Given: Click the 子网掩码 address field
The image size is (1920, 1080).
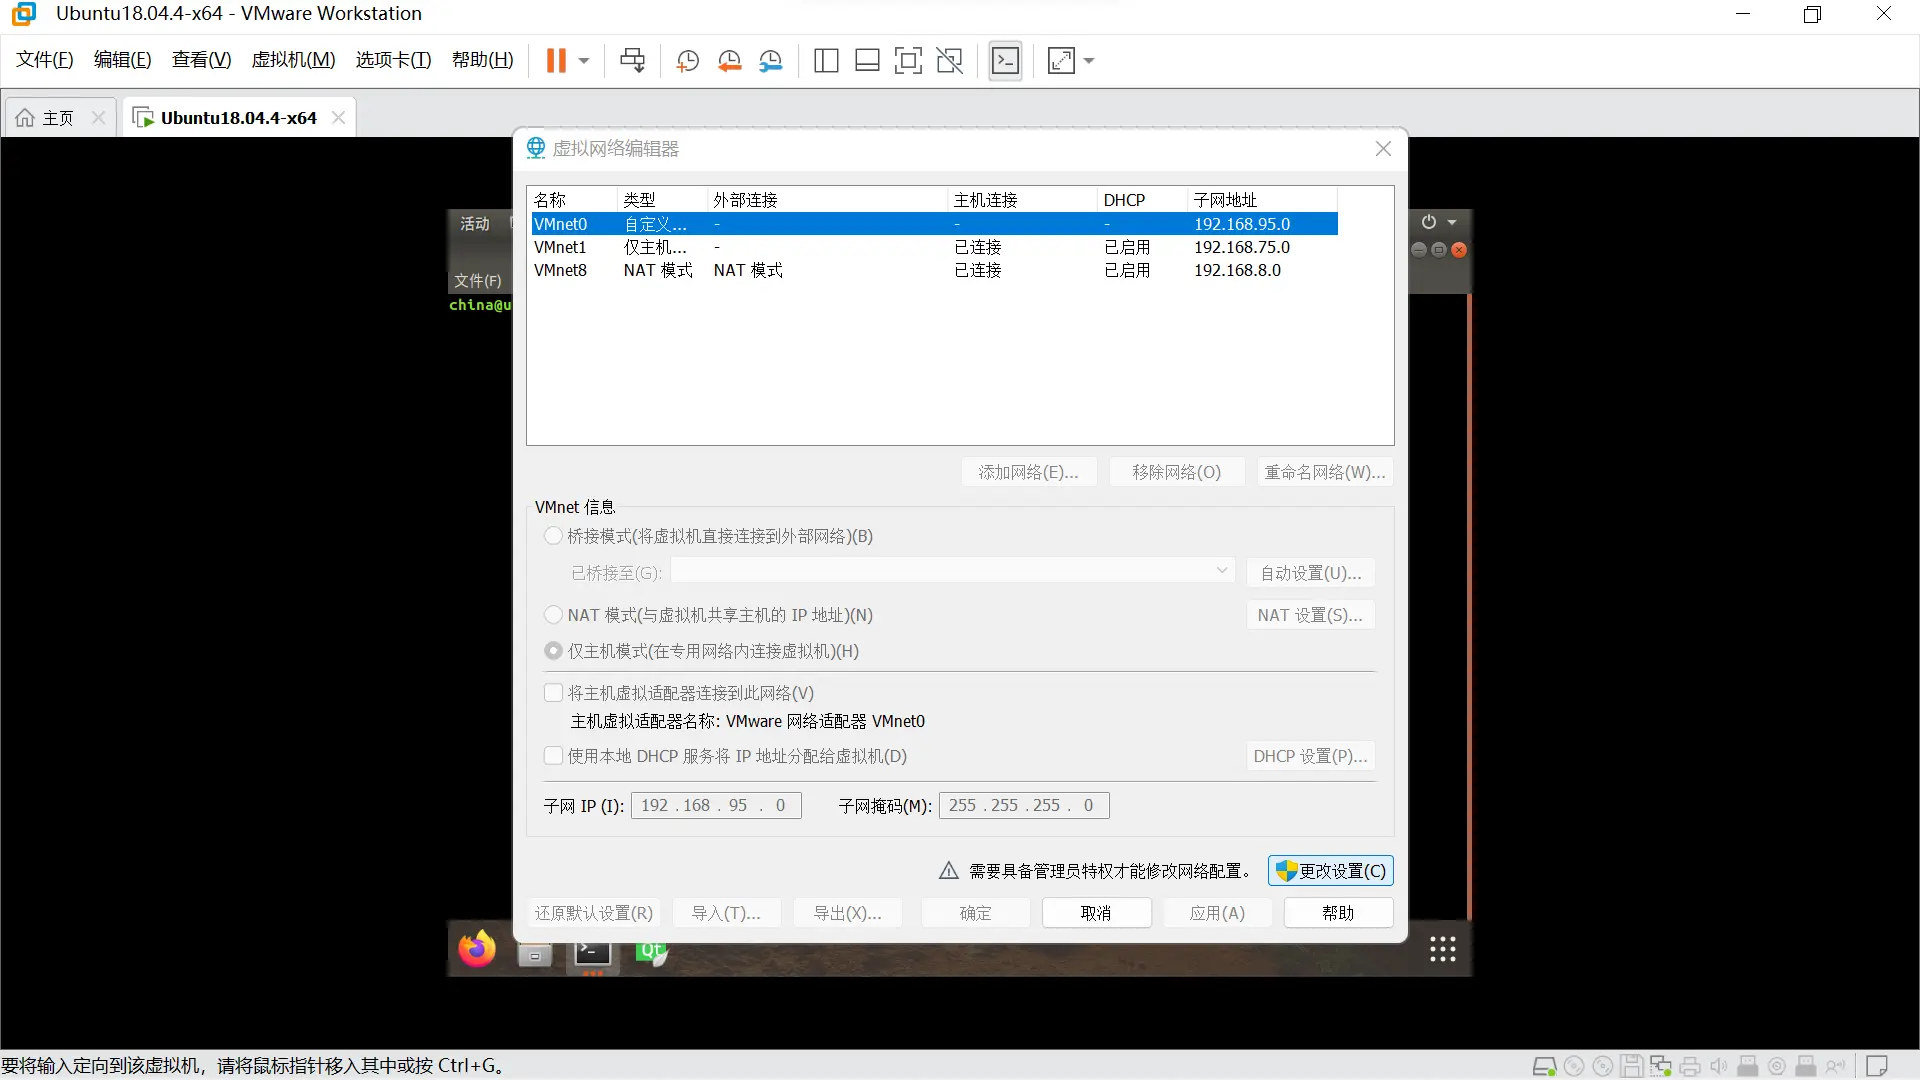Looking at the screenshot, I should click(x=1024, y=805).
